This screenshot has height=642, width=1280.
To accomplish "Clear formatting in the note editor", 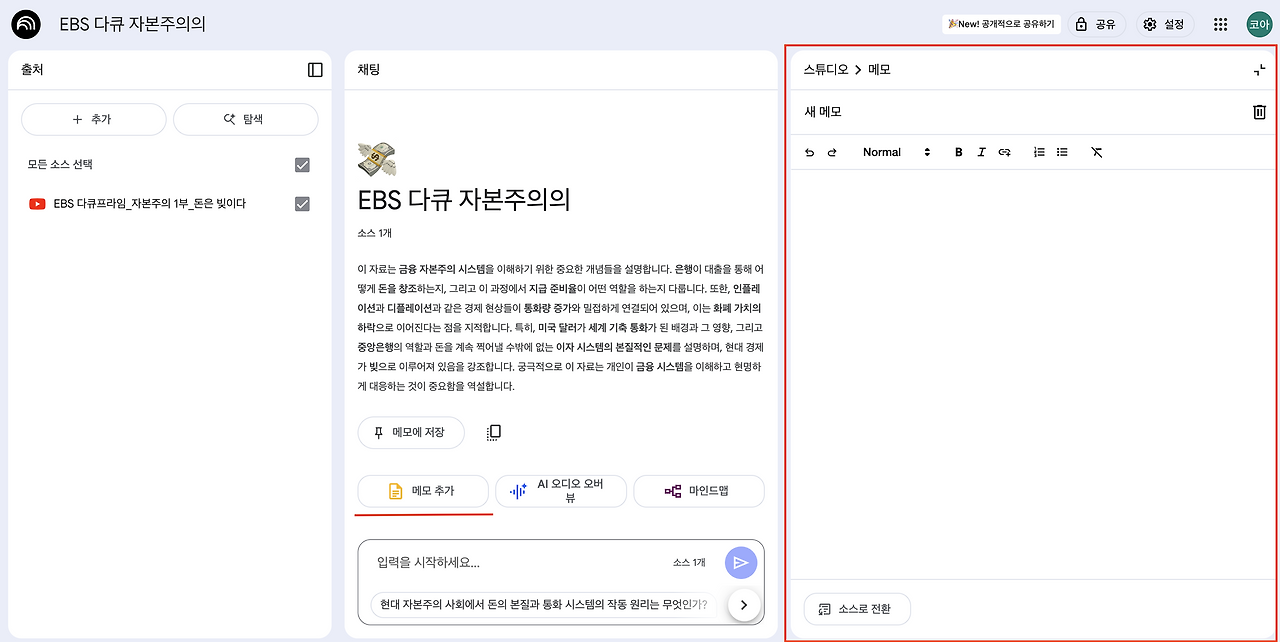I will (1096, 152).
